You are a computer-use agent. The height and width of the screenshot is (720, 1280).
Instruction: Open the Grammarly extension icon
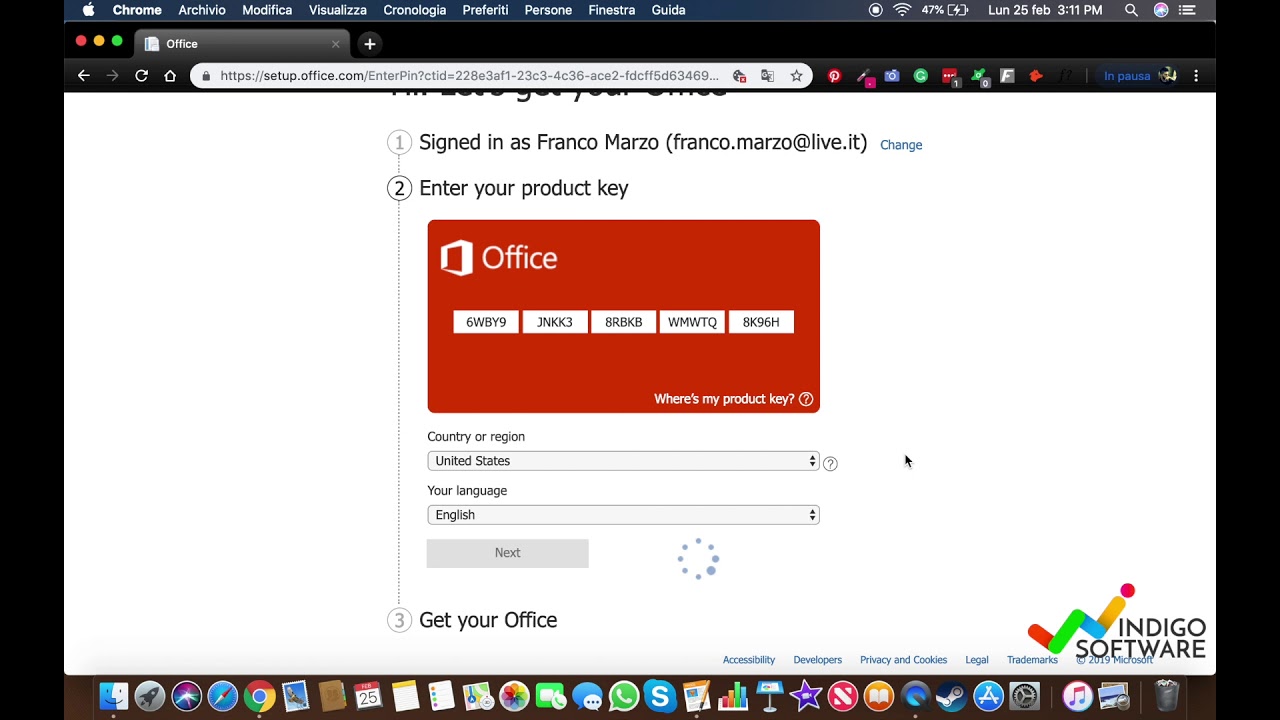[x=921, y=76]
